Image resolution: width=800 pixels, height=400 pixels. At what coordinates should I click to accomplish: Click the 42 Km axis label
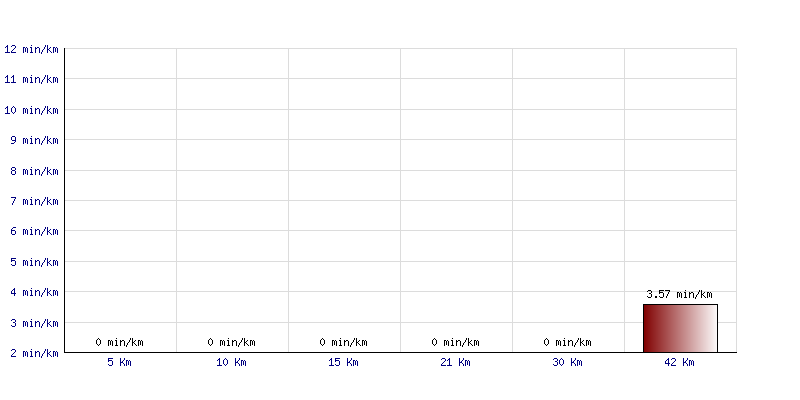click(679, 362)
